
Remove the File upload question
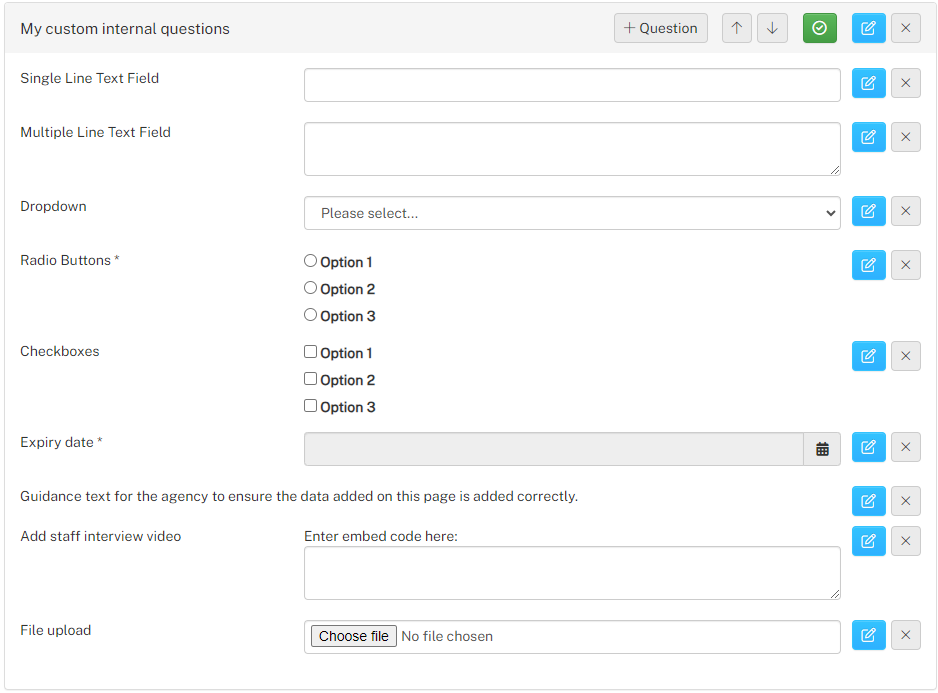click(x=906, y=635)
